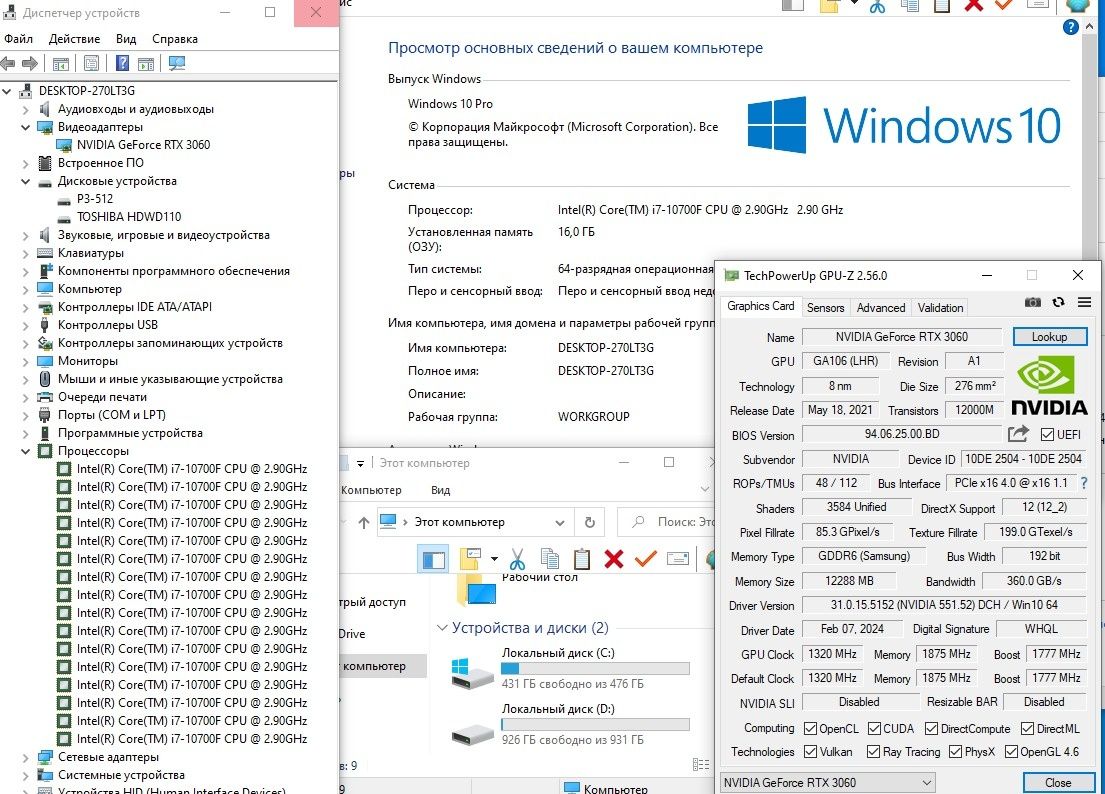This screenshot has width=1105, height=794.
Task: Click the GPU-Z refresh icon
Action: point(1058,302)
